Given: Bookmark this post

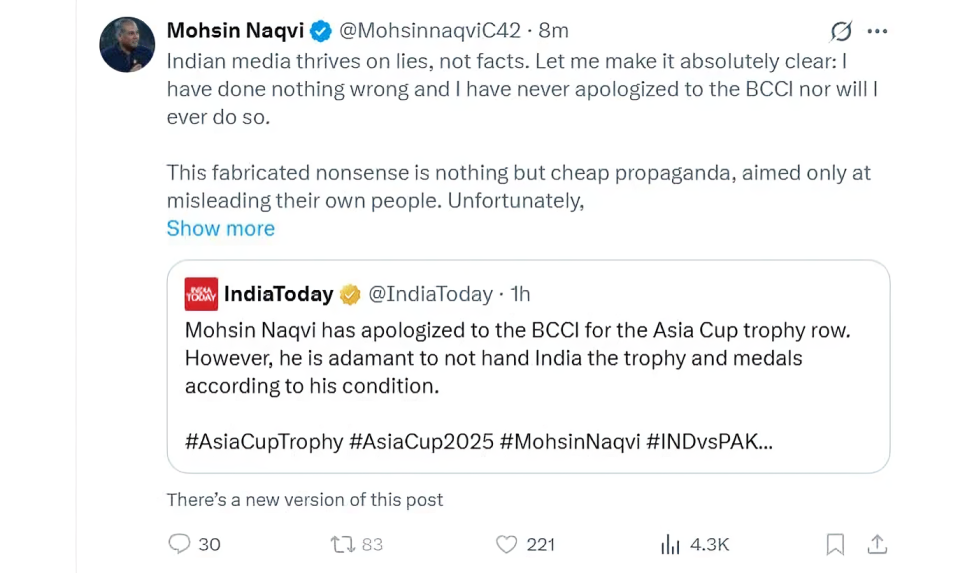Looking at the screenshot, I should (x=835, y=544).
